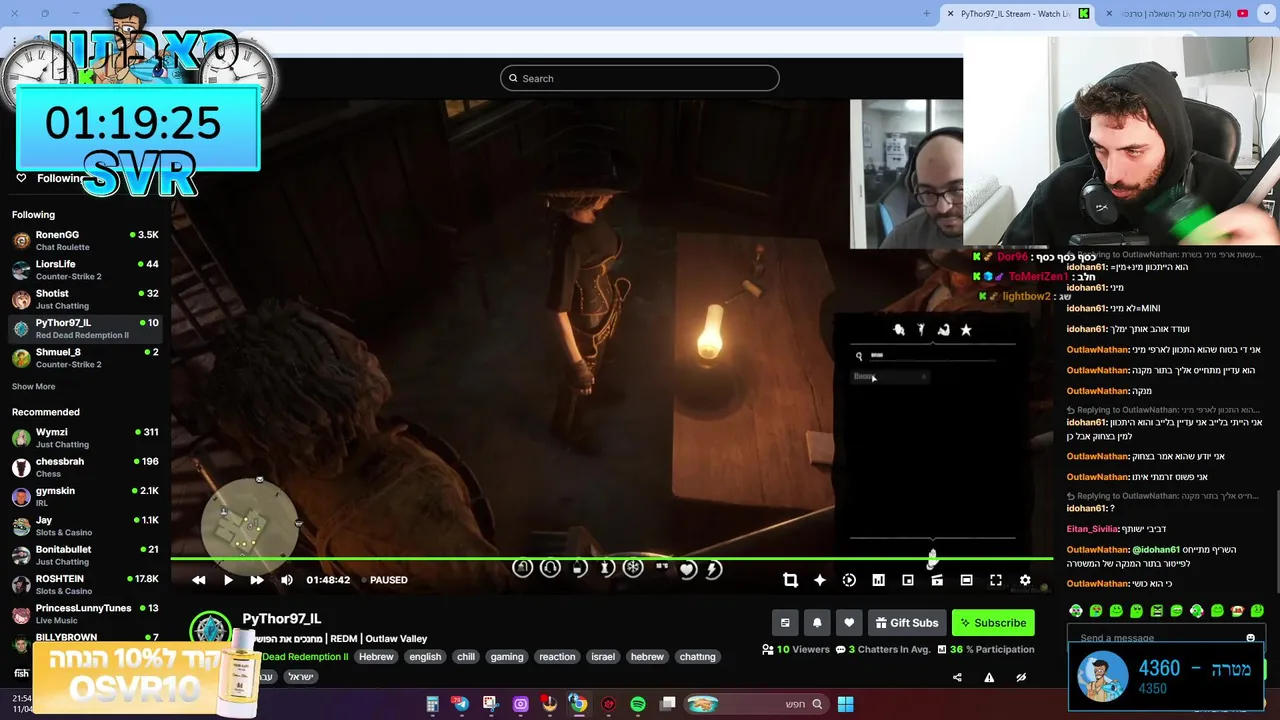The width and height of the screenshot is (1280, 720).
Task: Click the crossed-eye hide icon below stats
Action: 1021,677
